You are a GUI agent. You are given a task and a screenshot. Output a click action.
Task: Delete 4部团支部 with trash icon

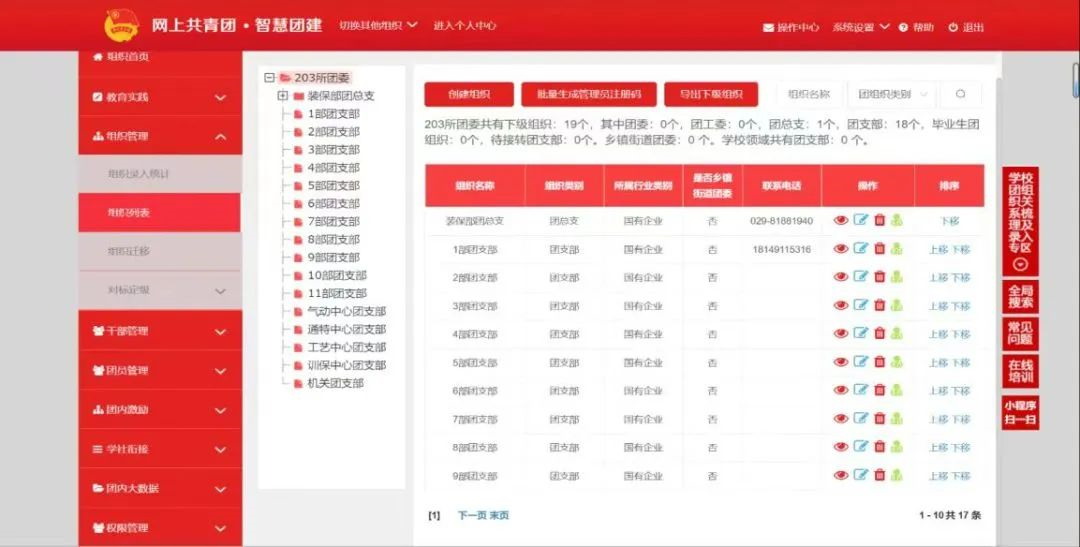[880, 333]
